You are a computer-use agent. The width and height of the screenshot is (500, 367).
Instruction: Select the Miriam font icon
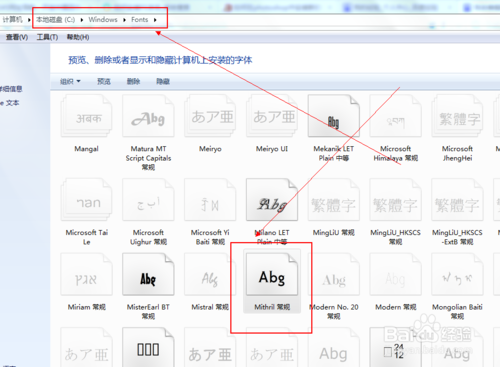(x=86, y=274)
